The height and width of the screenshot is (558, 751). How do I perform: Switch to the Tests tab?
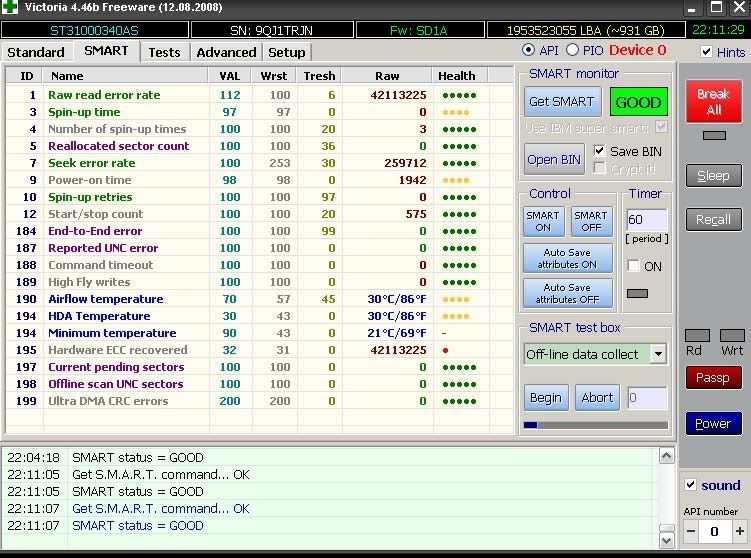point(164,52)
